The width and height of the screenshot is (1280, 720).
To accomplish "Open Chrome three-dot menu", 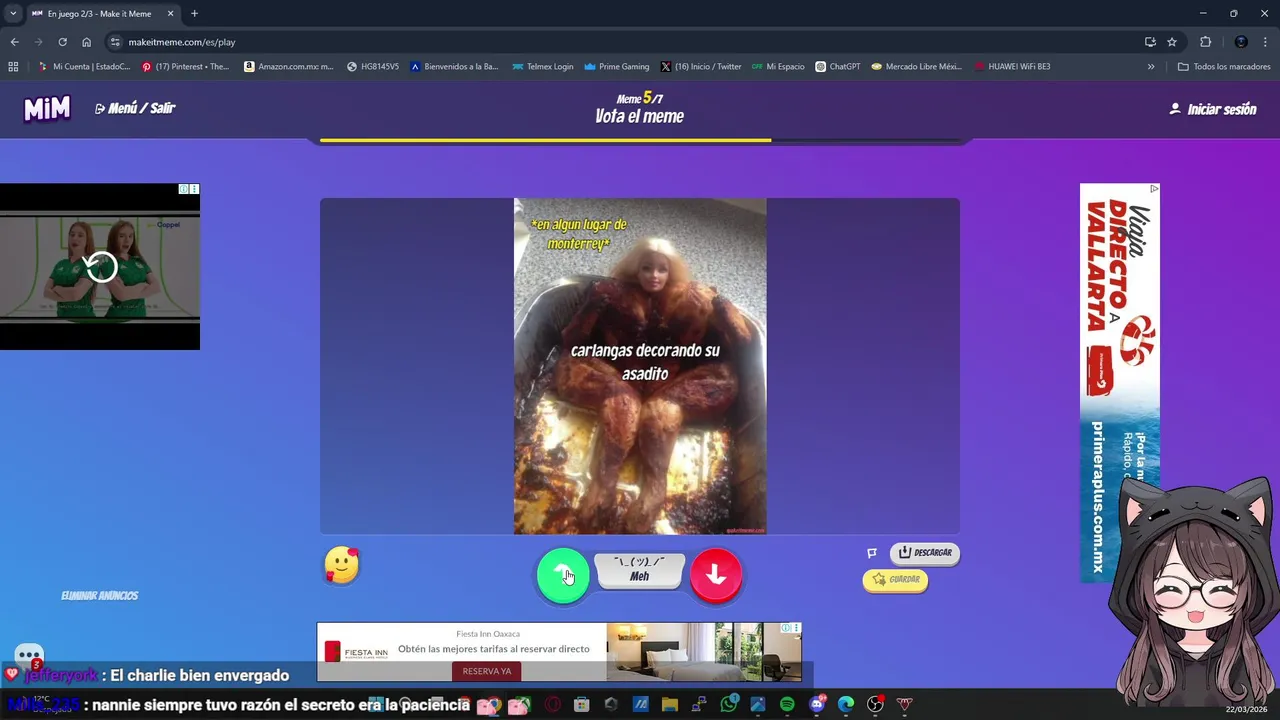I will (x=1266, y=42).
